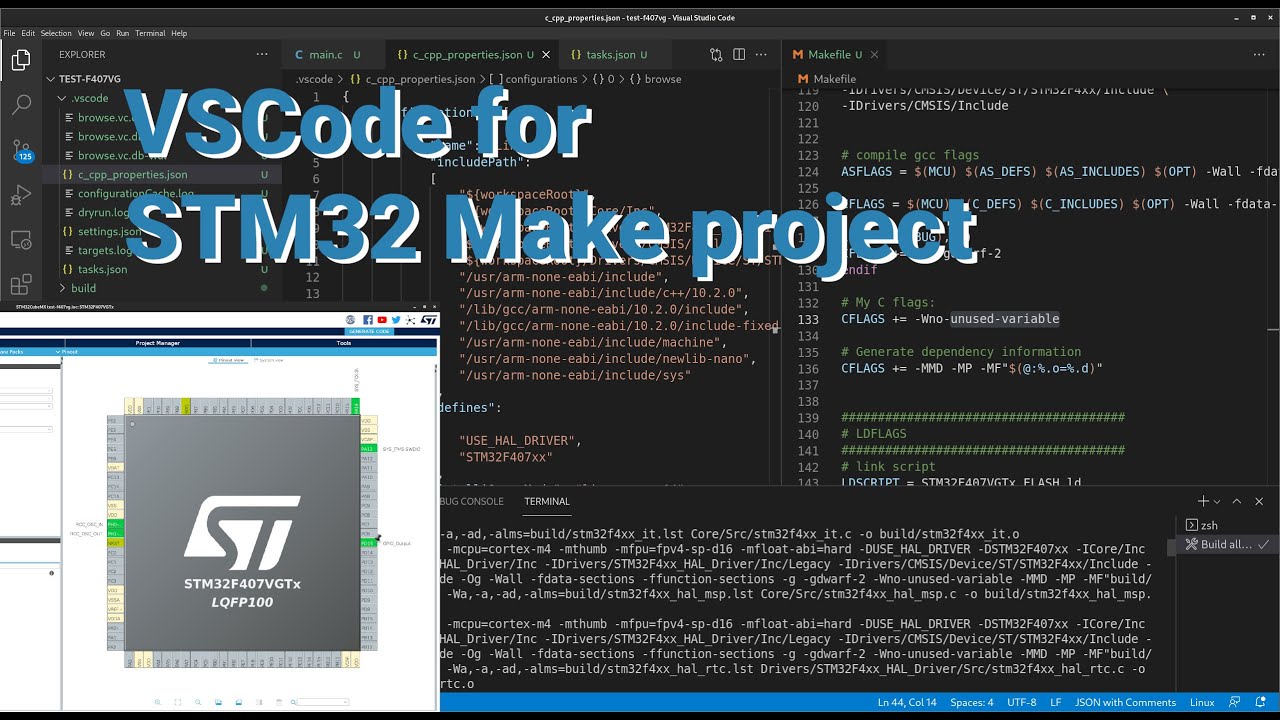
Task: Change JSON with Comments language mode
Action: pyautogui.click(x=1125, y=702)
